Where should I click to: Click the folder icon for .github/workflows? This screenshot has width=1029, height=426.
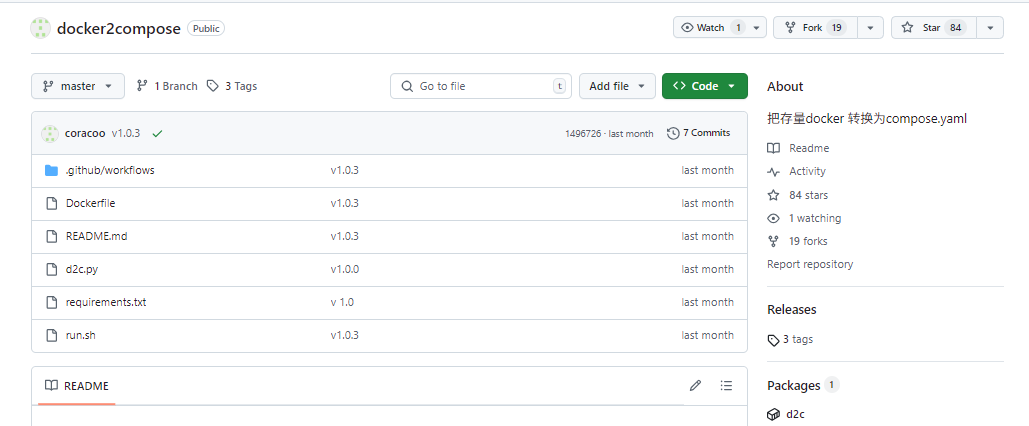(x=52, y=171)
